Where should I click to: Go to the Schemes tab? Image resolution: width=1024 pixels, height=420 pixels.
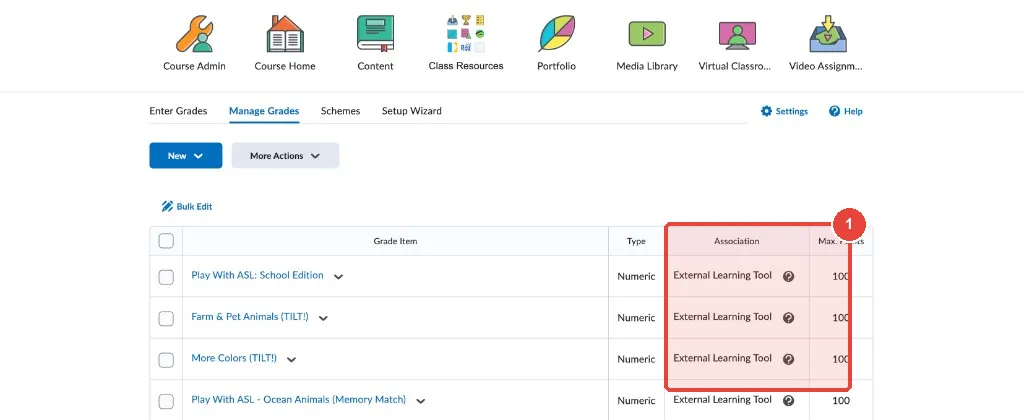pos(340,111)
